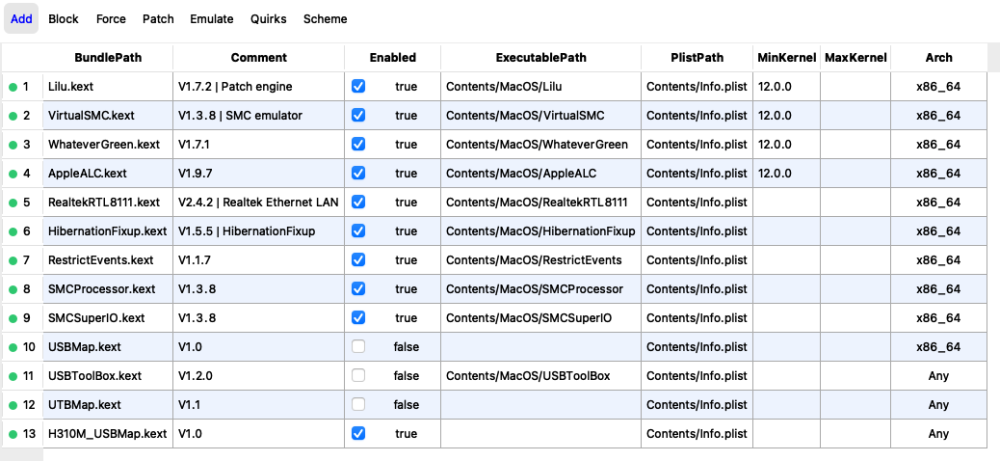The image size is (1000, 461).
Task: Select the RealtekRTL8111.kext cell
Action: [x=108, y=202]
